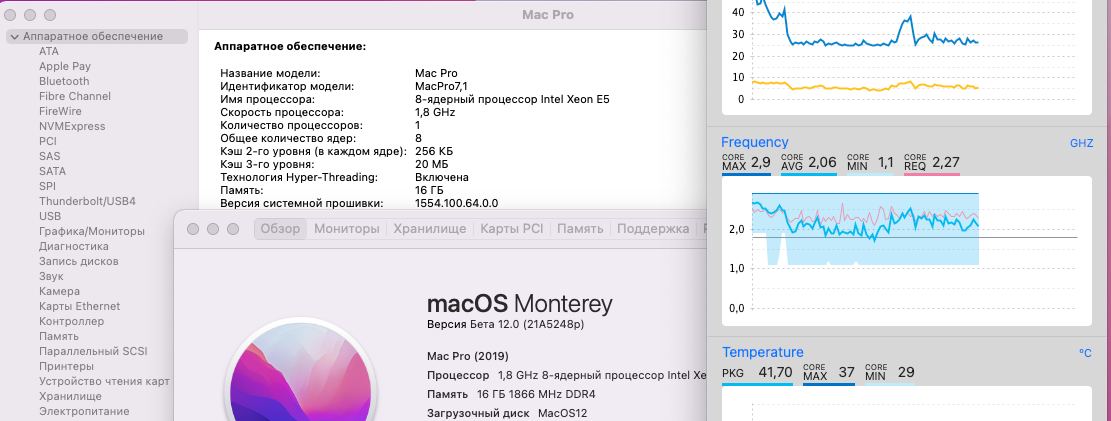The width and height of the screenshot is (1111, 421).
Task: Select Память in the sidebar tree
Action: pos(59,336)
